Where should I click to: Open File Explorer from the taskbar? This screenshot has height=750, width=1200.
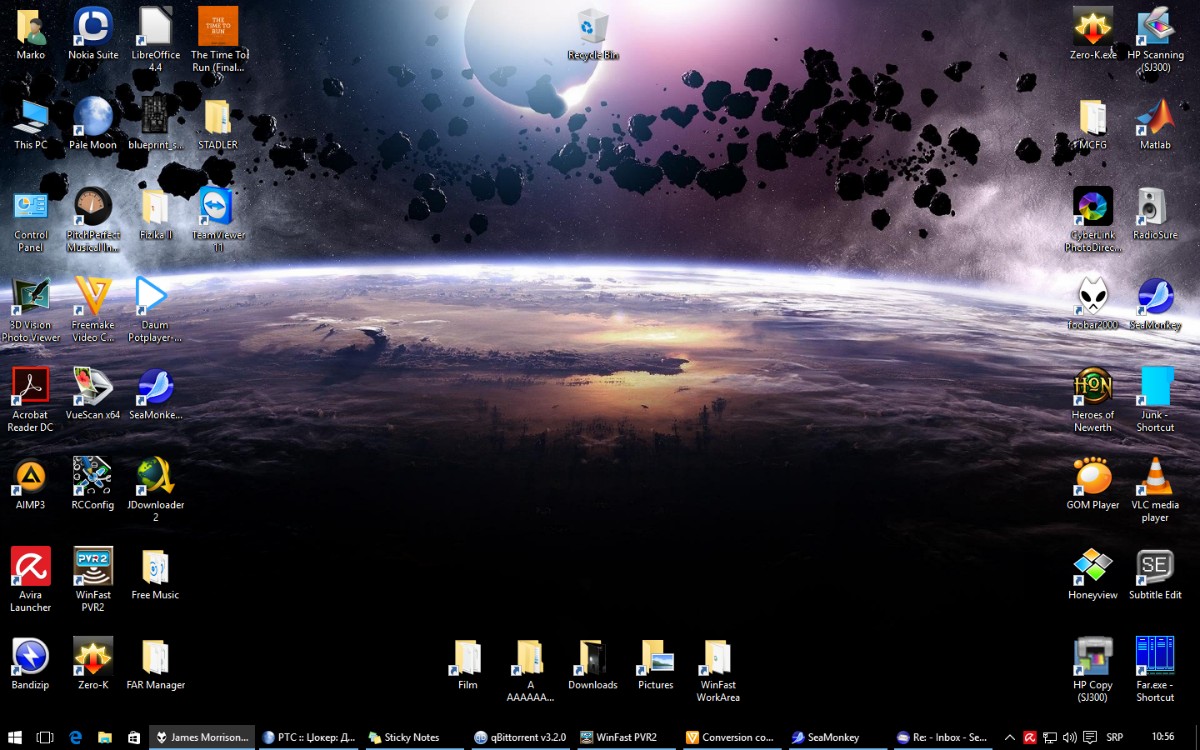click(x=105, y=737)
